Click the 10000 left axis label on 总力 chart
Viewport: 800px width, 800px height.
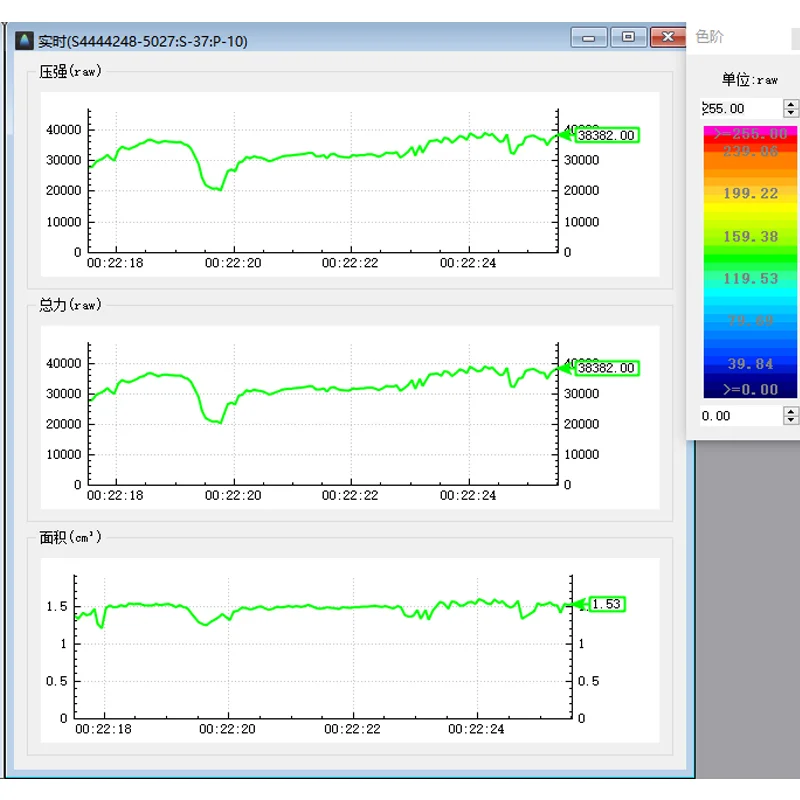[x=64, y=455]
